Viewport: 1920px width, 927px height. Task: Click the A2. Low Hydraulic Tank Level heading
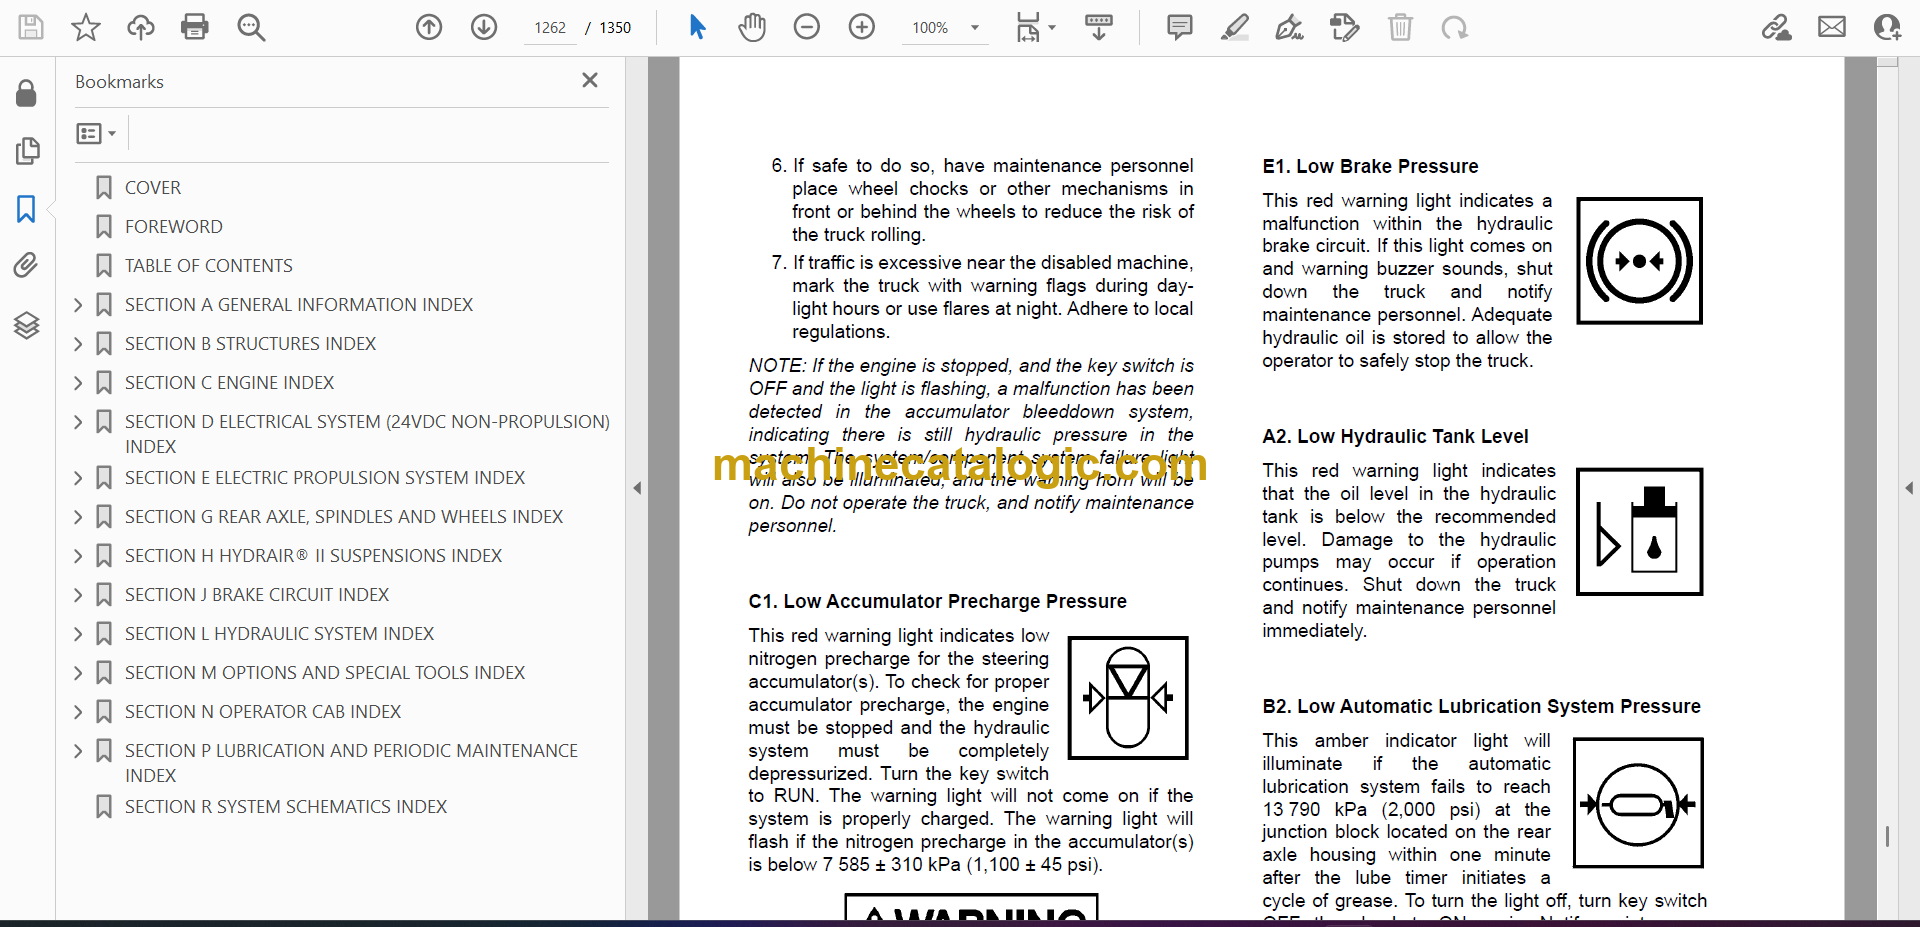click(1395, 437)
